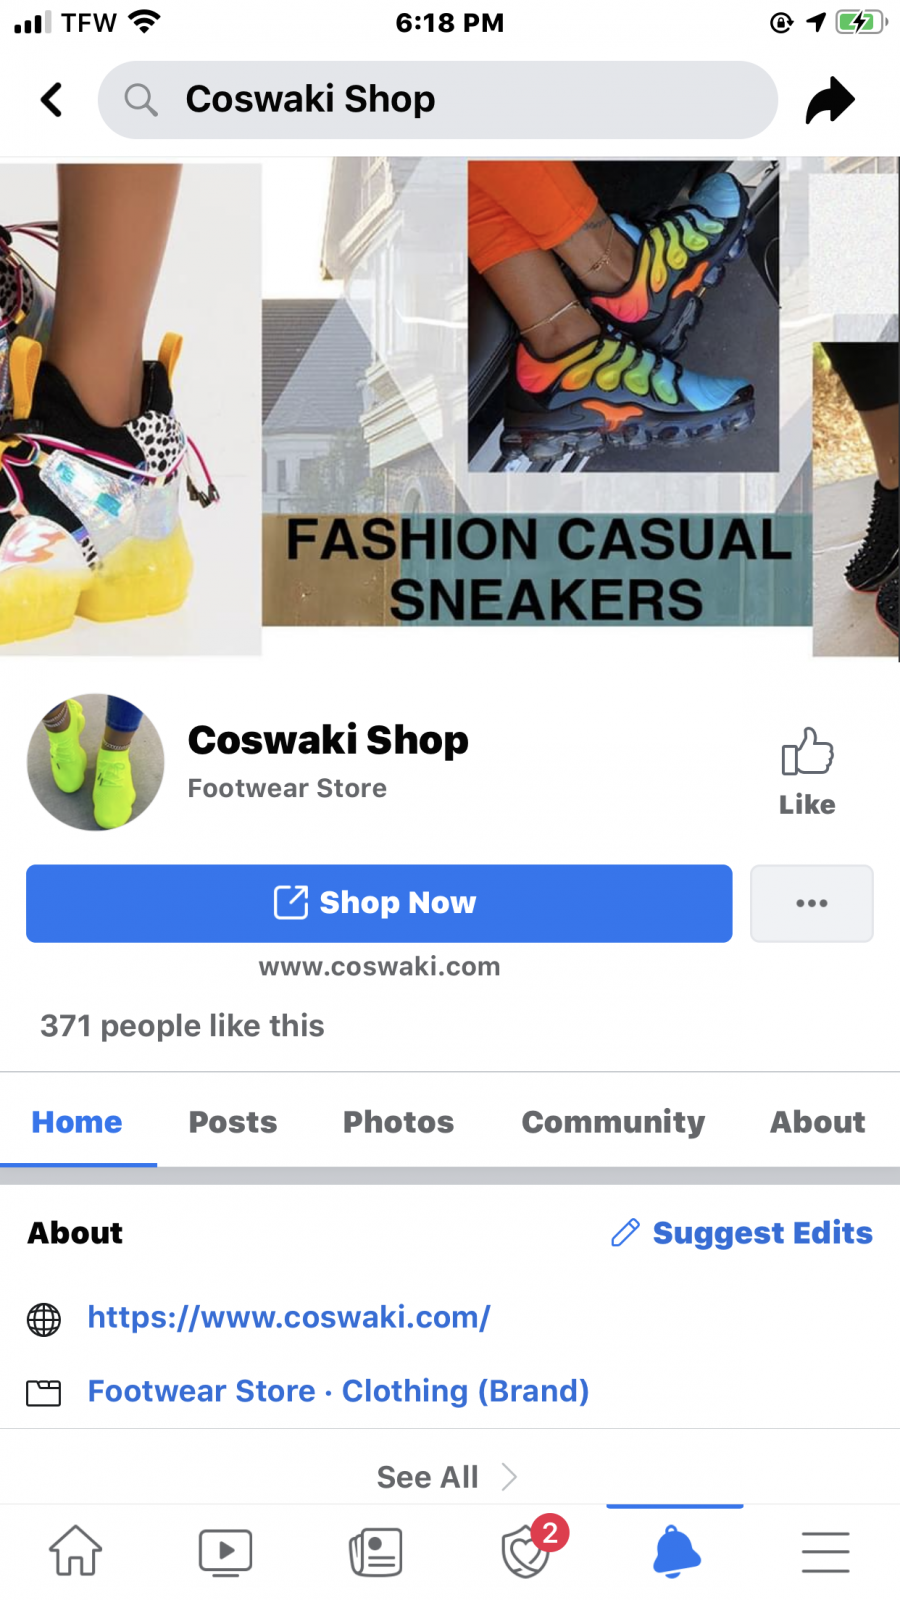Open the Watch video icon
This screenshot has height=1600, width=900.
(x=225, y=1552)
